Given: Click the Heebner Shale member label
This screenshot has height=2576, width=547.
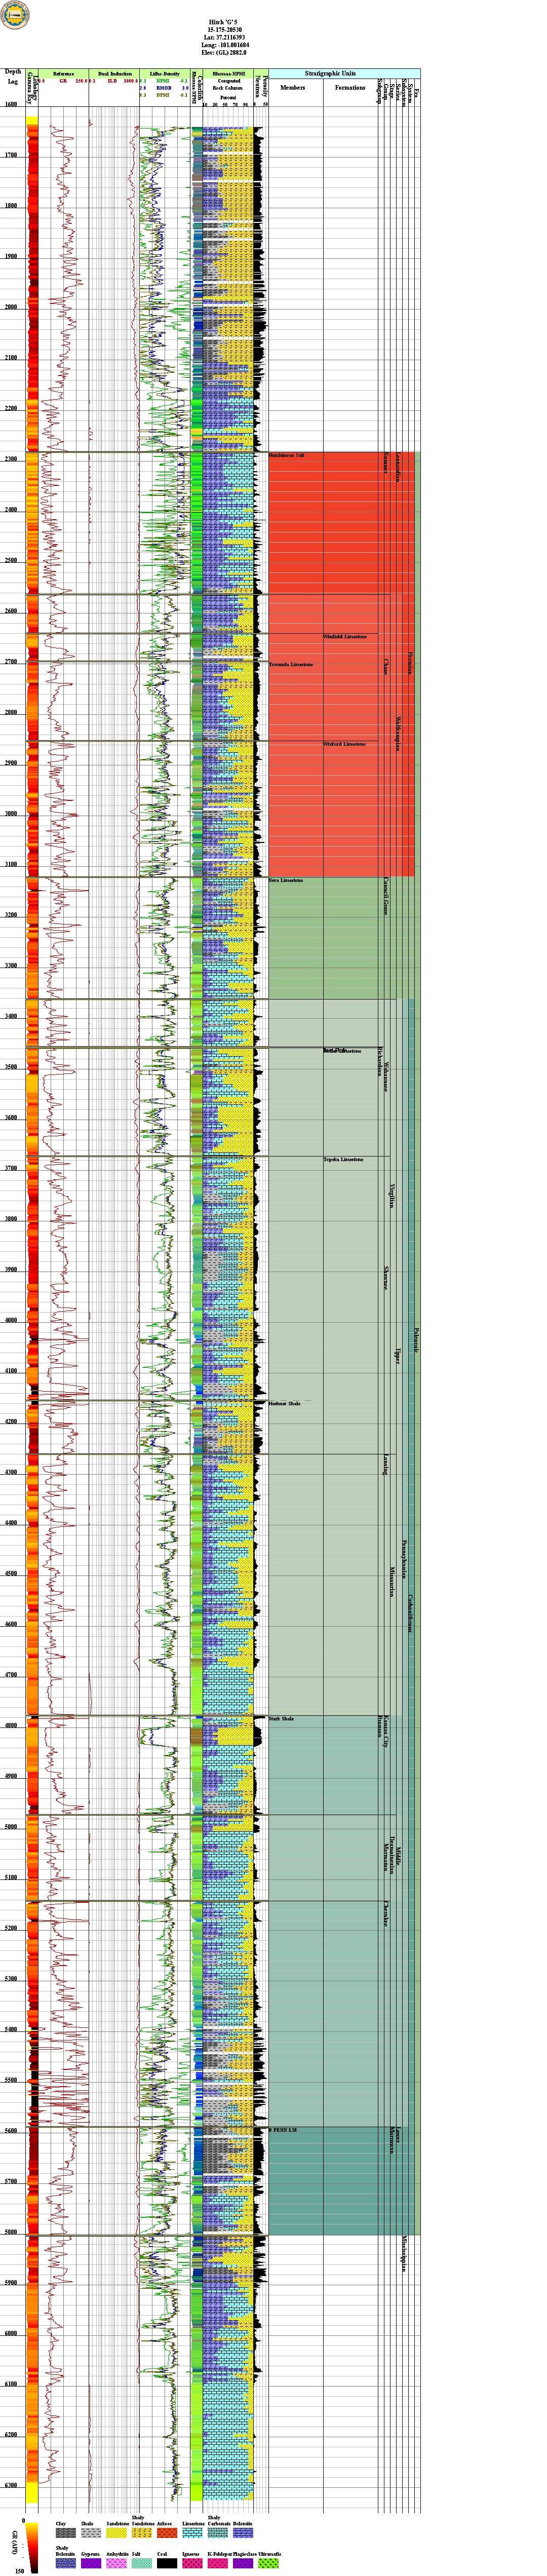Looking at the screenshot, I should tap(284, 1403).
